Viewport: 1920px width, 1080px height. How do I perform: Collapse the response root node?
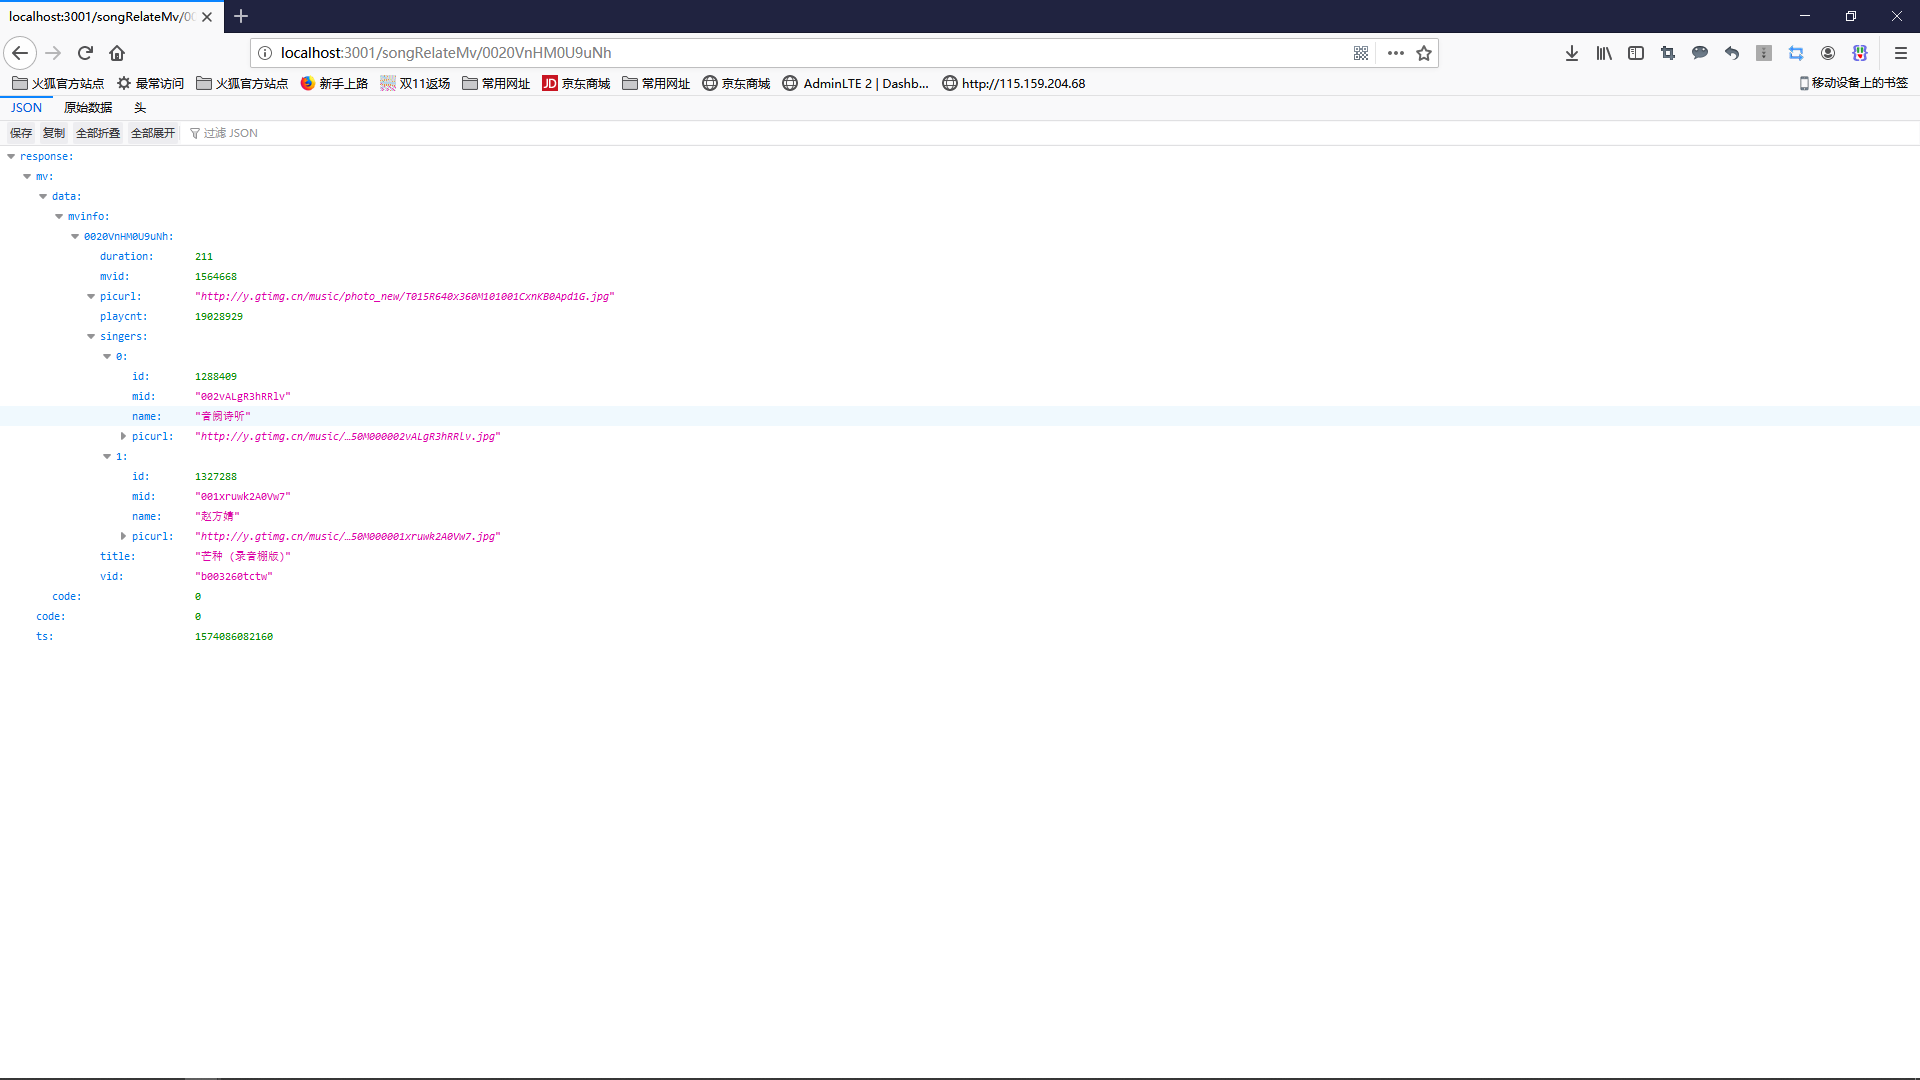tap(11, 156)
